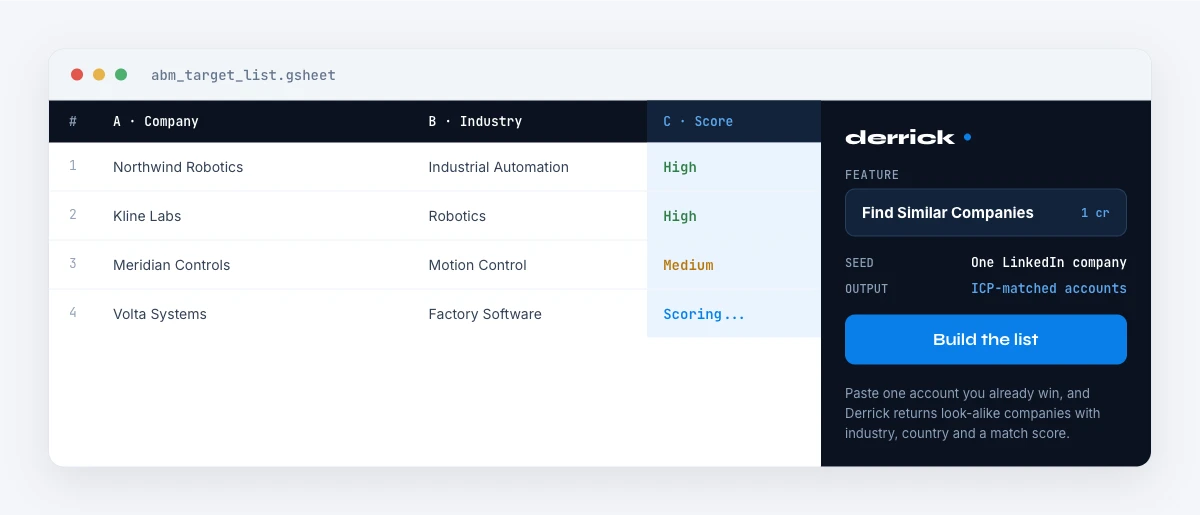Click the Medium score for Meridian Controls
The image size is (1200, 515).
688,265
